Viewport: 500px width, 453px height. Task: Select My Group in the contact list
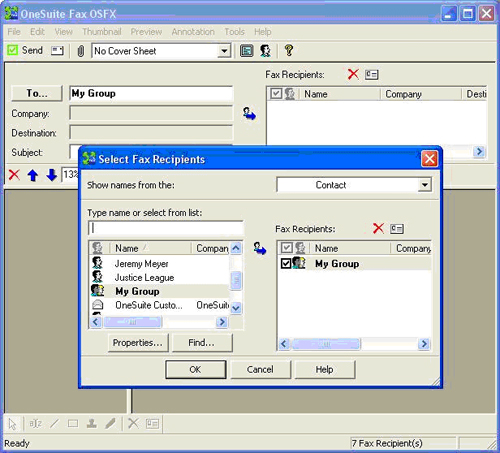pyautogui.click(x=159, y=291)
